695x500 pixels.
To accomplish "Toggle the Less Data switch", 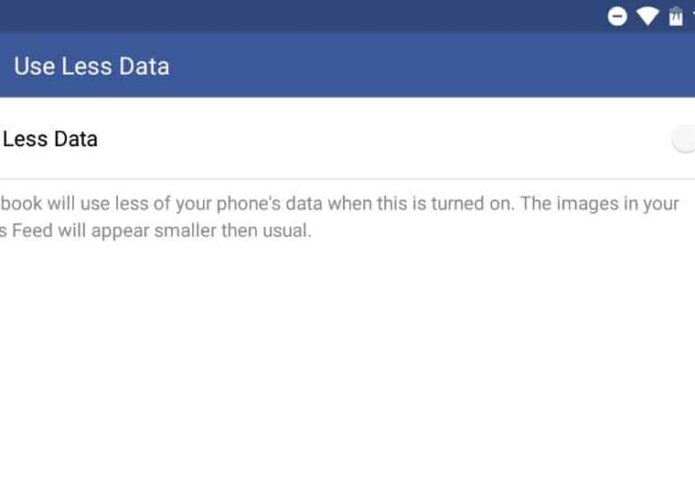I will pyautogui.click(x=684, y=139).
